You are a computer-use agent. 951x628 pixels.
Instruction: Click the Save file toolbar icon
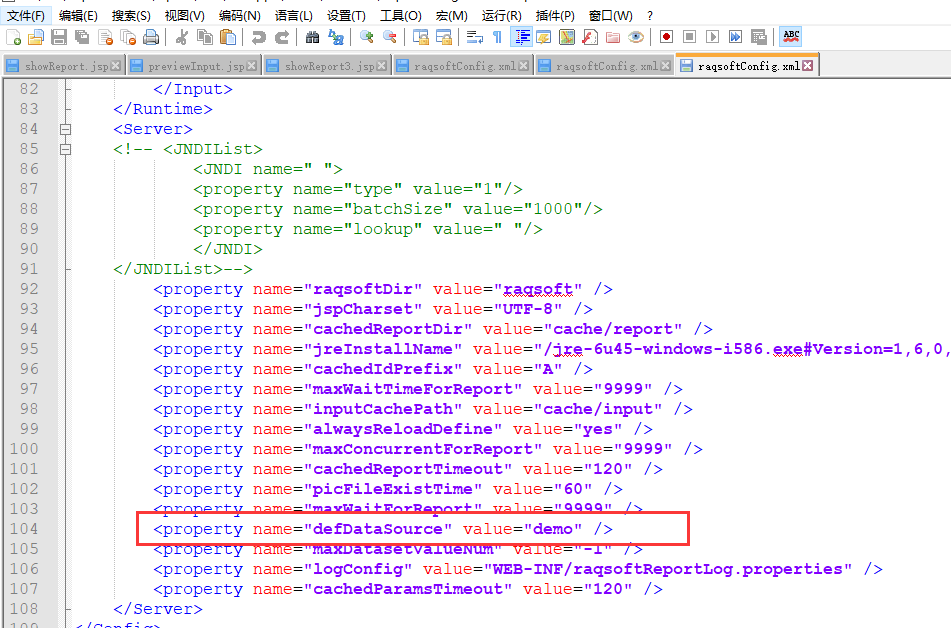[58, 37]
